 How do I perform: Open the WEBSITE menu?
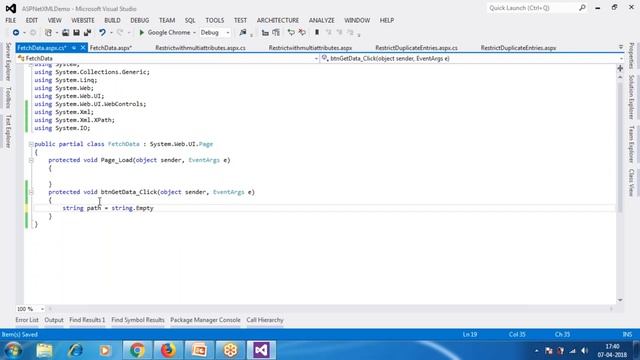point(83,20)
